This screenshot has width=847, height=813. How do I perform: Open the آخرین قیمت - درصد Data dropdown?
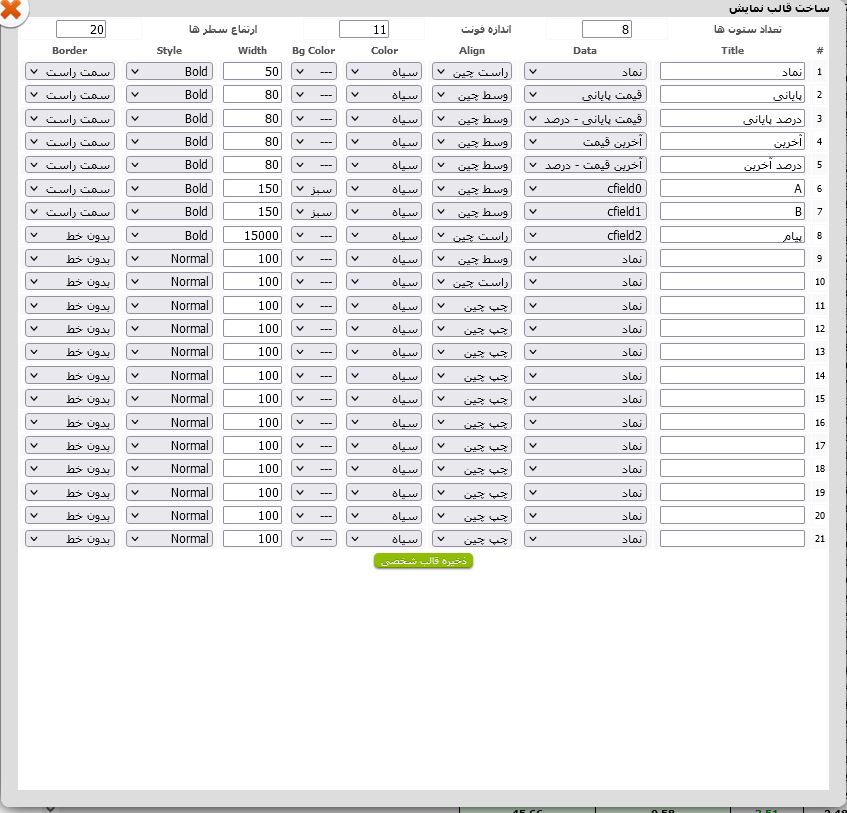(x=586, y=165)
